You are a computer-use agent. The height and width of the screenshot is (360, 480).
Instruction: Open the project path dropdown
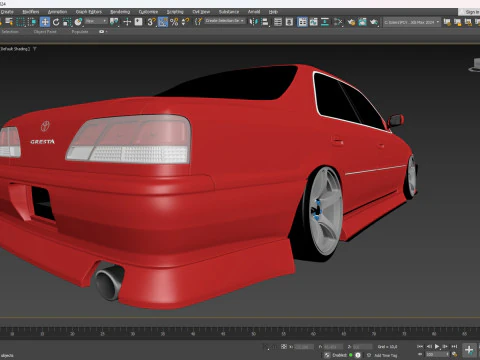(x=412, y=22)
